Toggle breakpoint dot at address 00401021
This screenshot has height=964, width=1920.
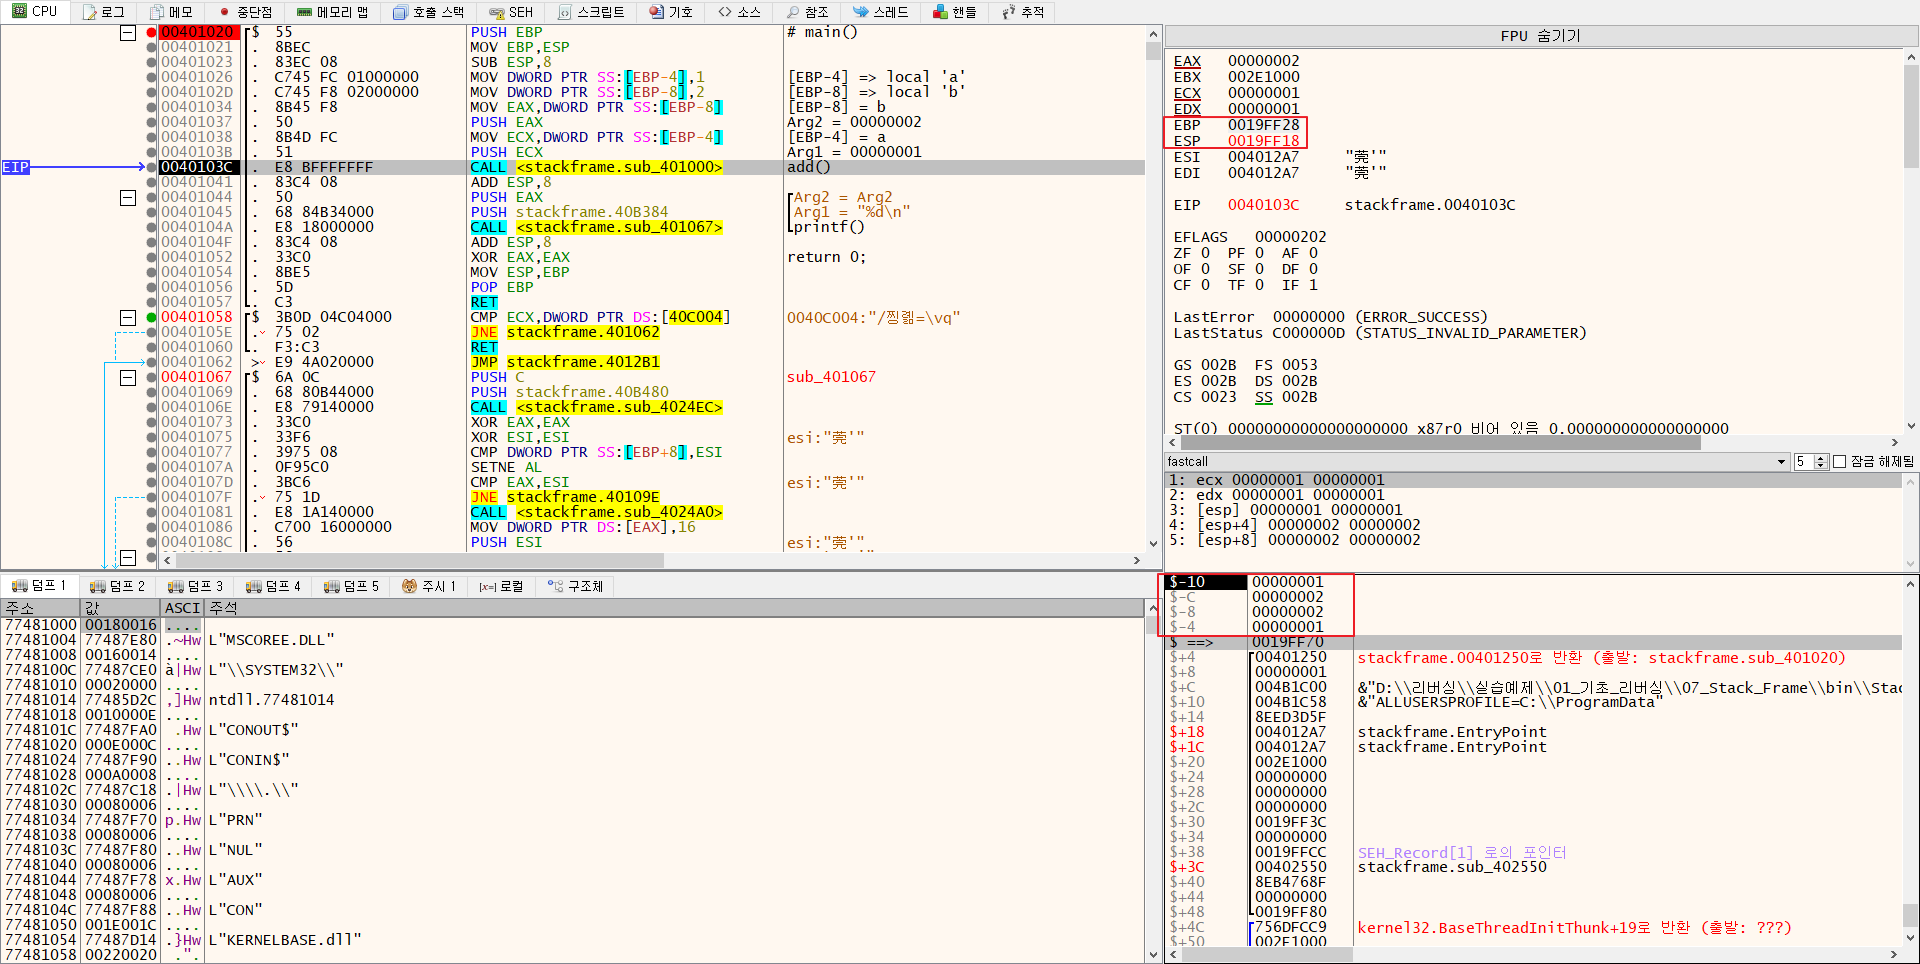151,47
